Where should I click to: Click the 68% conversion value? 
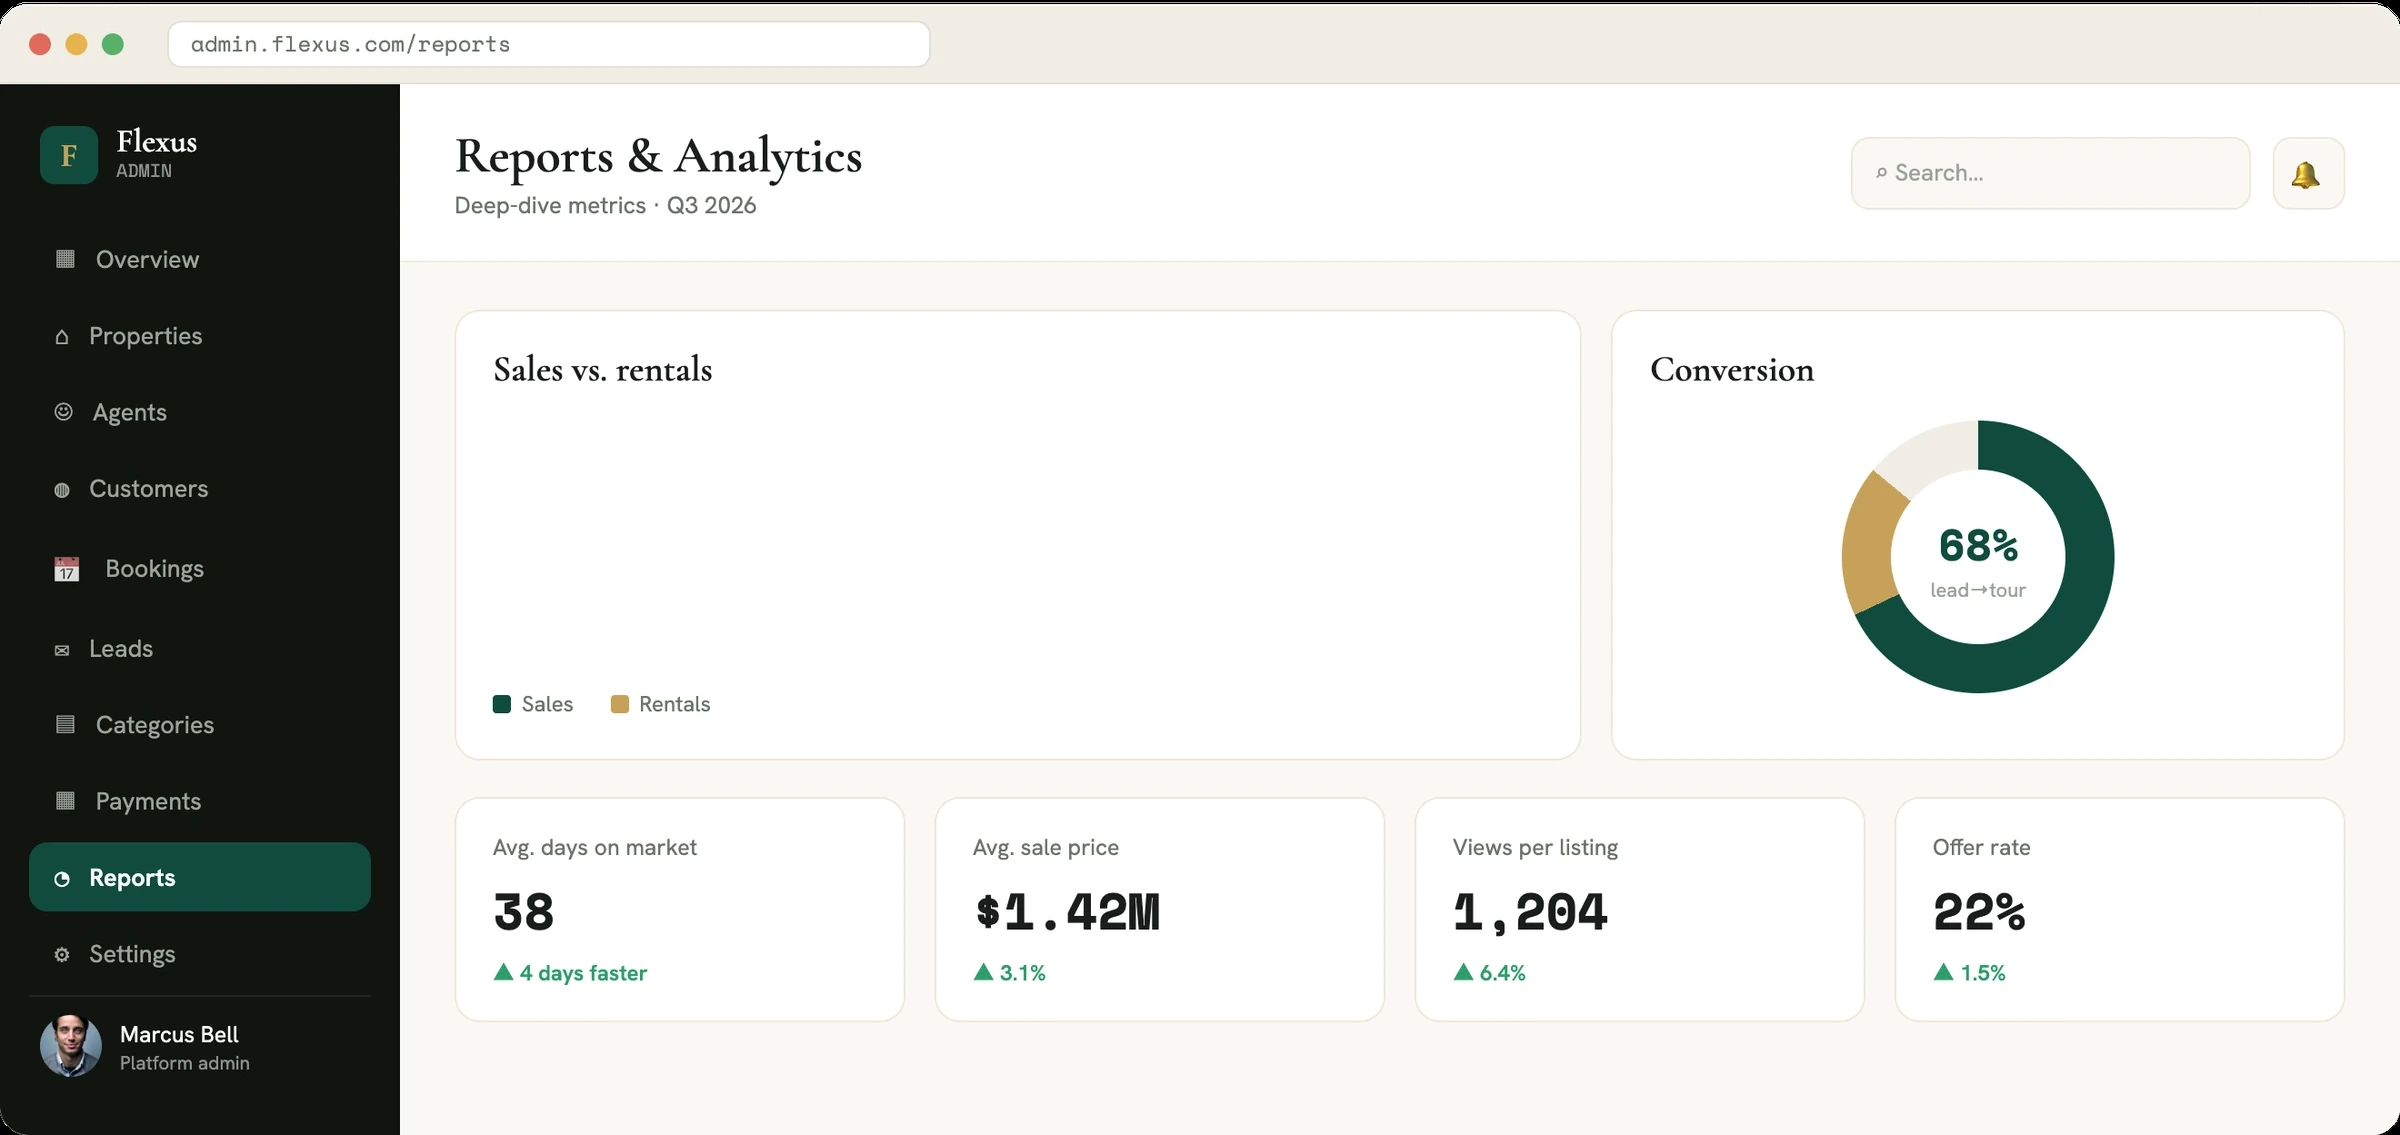click(x=1978, y=546)
